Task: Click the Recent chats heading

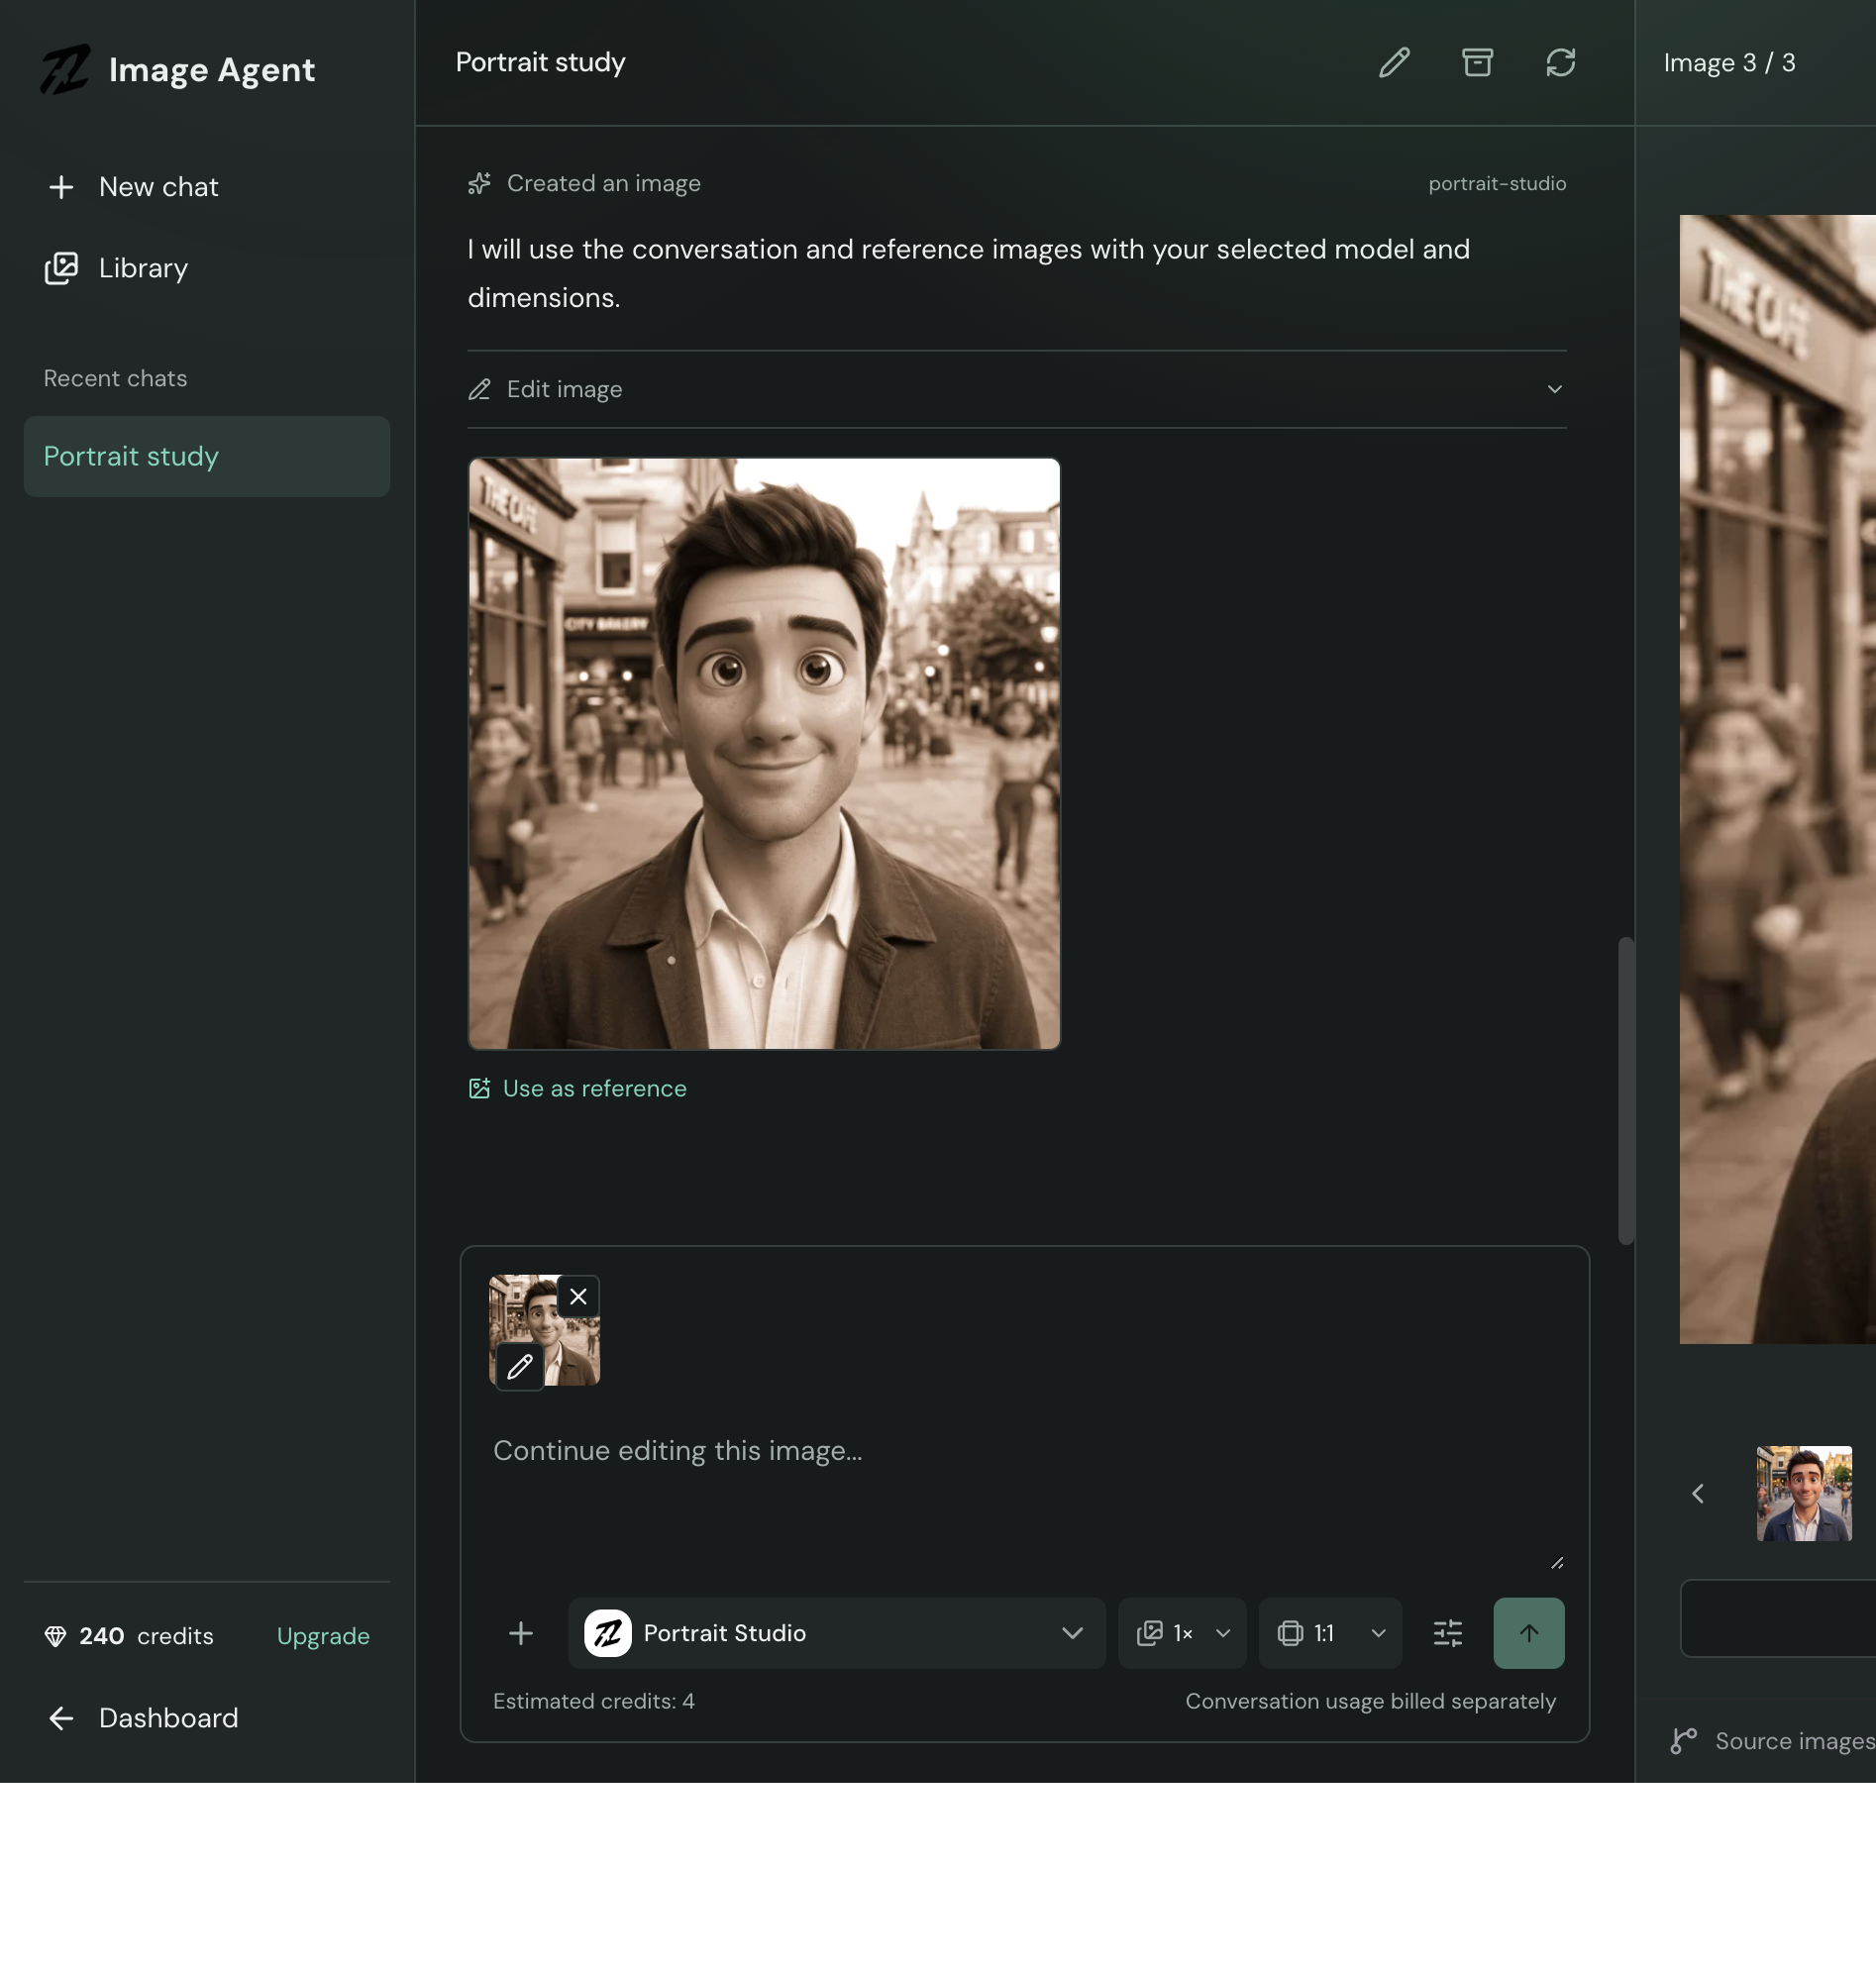Action: (x=115, y=378)
